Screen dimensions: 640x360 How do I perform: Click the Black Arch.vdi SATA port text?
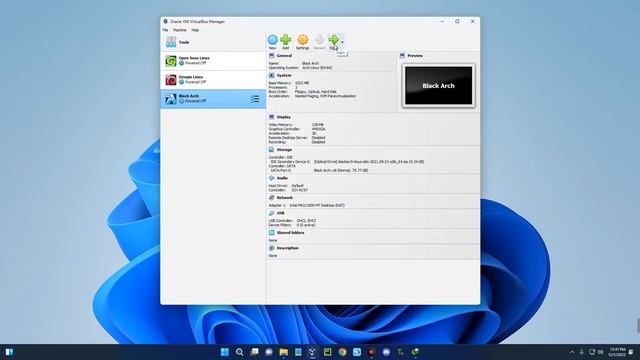[341, 170]
